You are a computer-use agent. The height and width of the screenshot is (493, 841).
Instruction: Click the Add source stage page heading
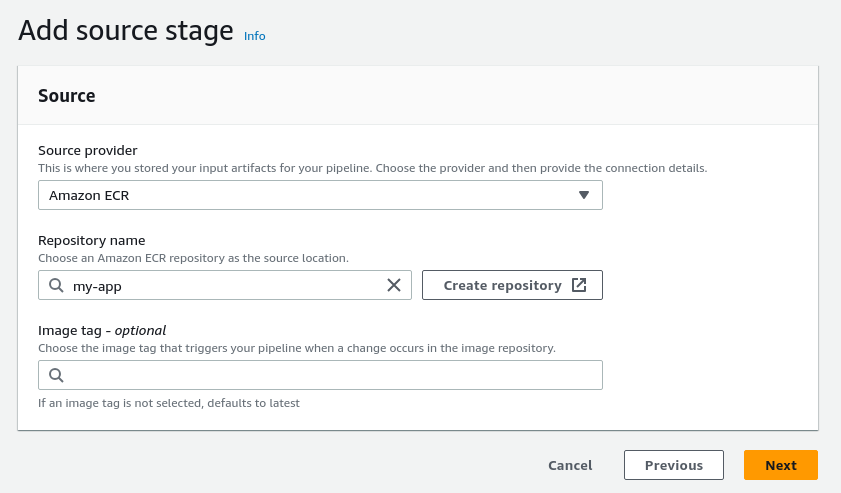coord(126,30)
